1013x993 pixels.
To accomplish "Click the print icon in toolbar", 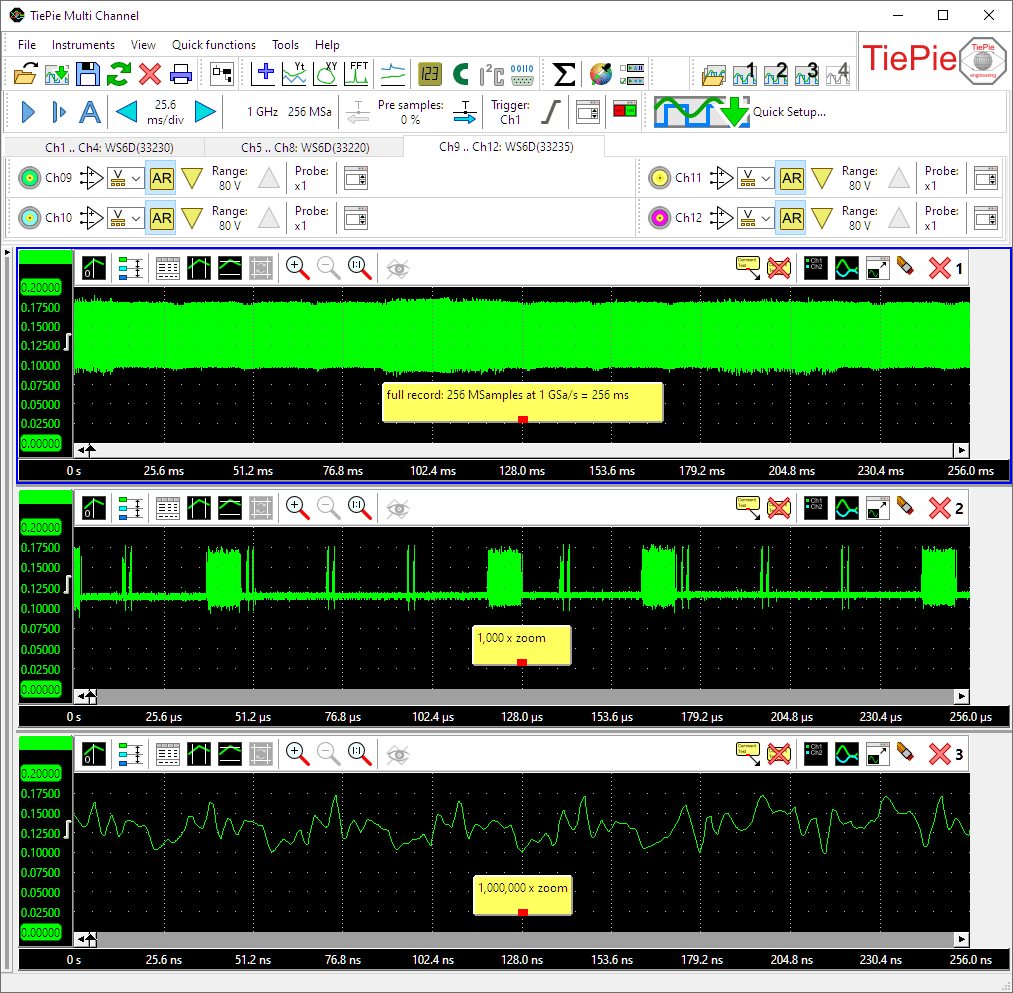I will pyautogui.click(x=180, y=74).
